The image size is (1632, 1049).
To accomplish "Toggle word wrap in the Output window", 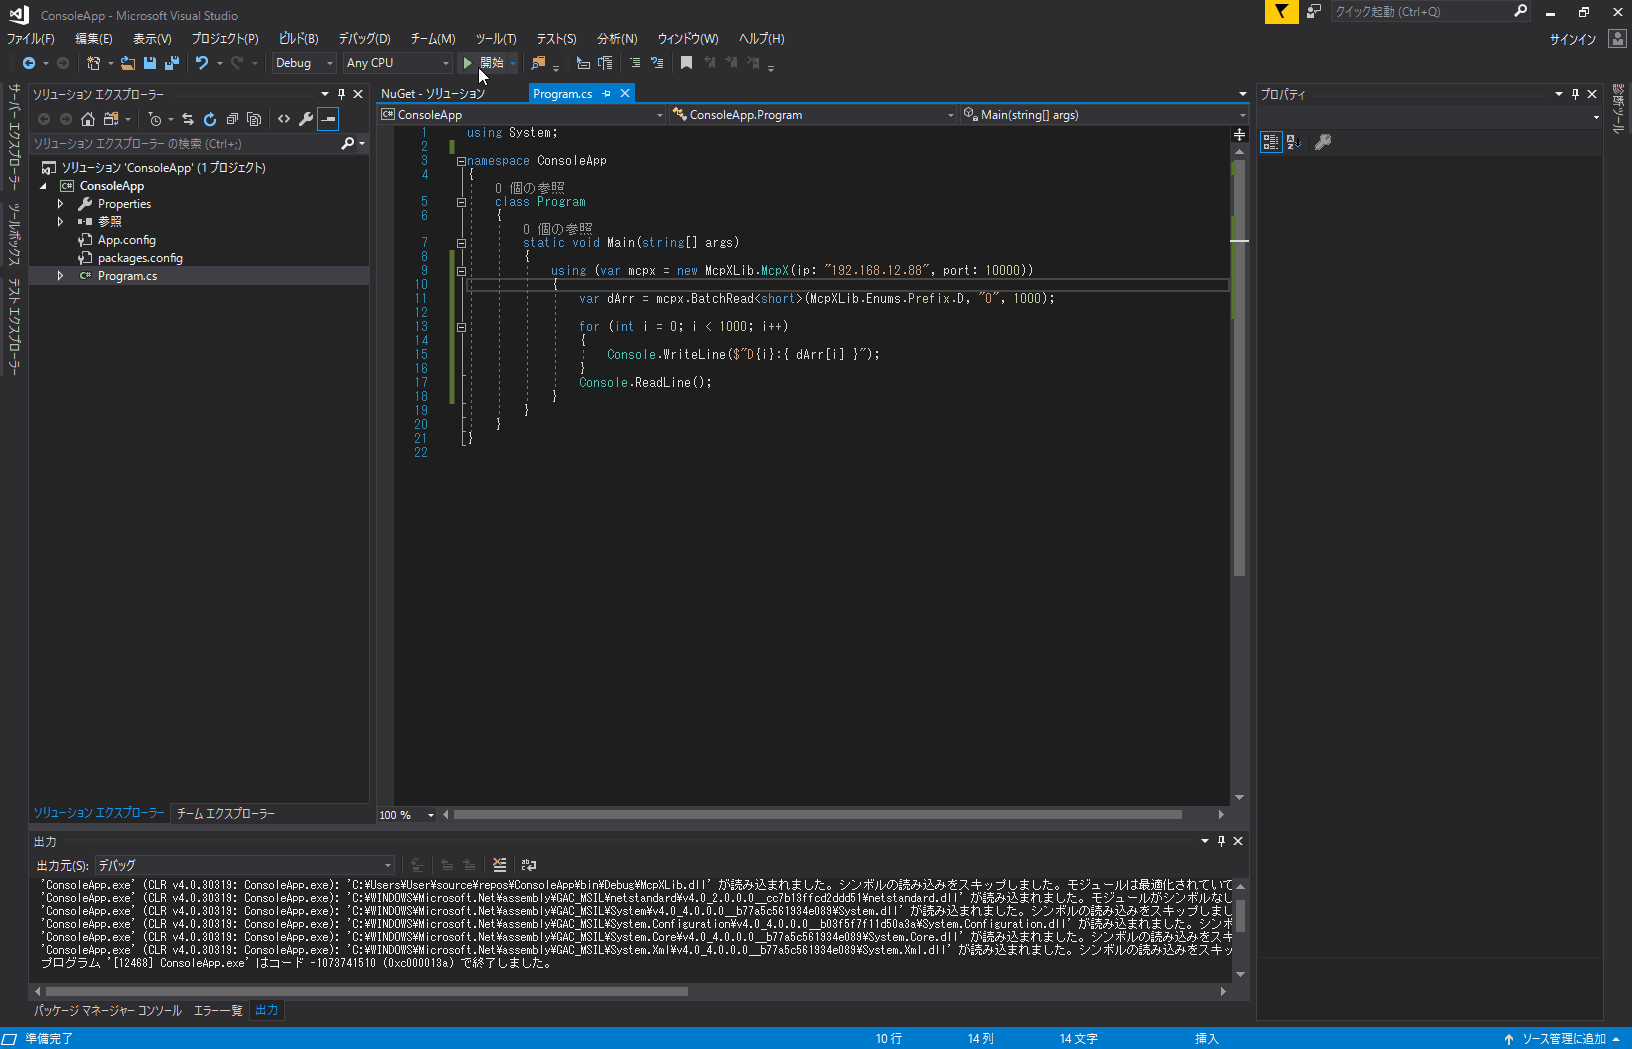I will [528, 864].
